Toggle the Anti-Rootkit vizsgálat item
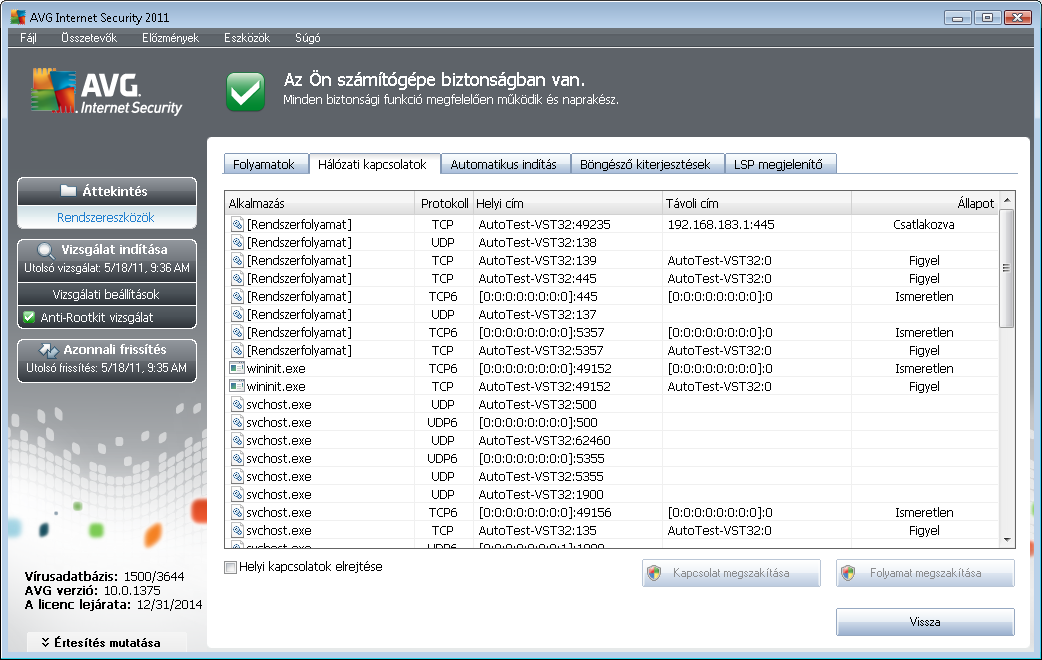Screen dimensions: 1042x660 [107, 318]
